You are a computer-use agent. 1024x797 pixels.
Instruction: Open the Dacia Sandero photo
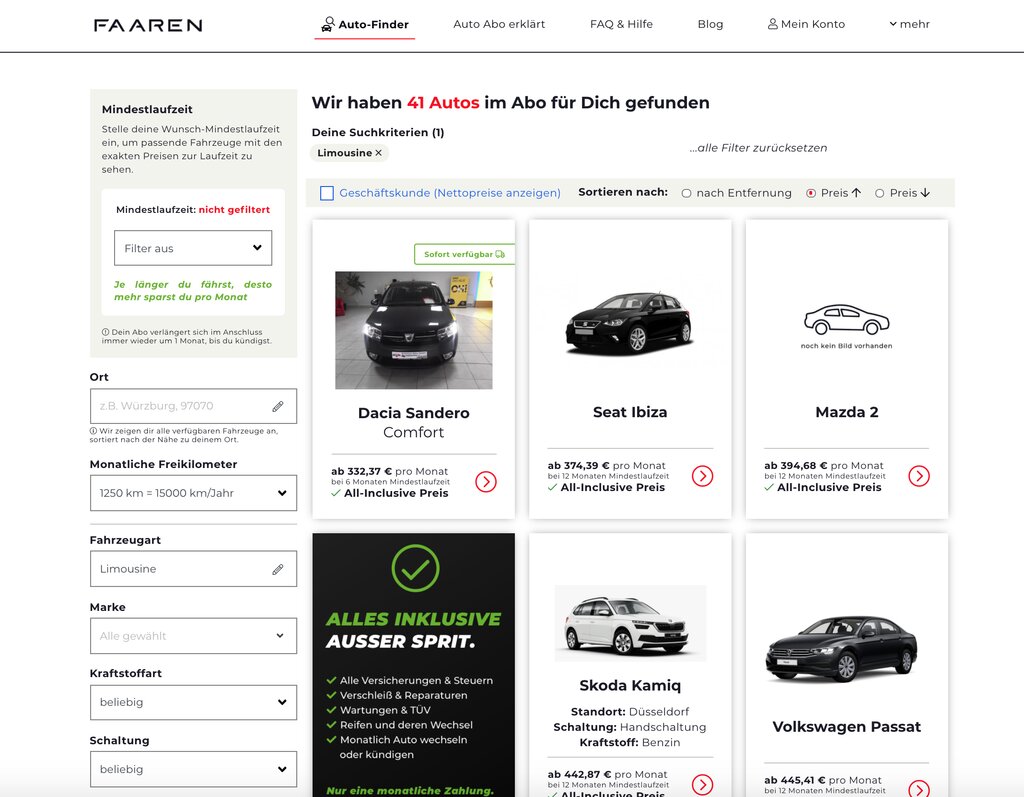[x=414, y=330]
